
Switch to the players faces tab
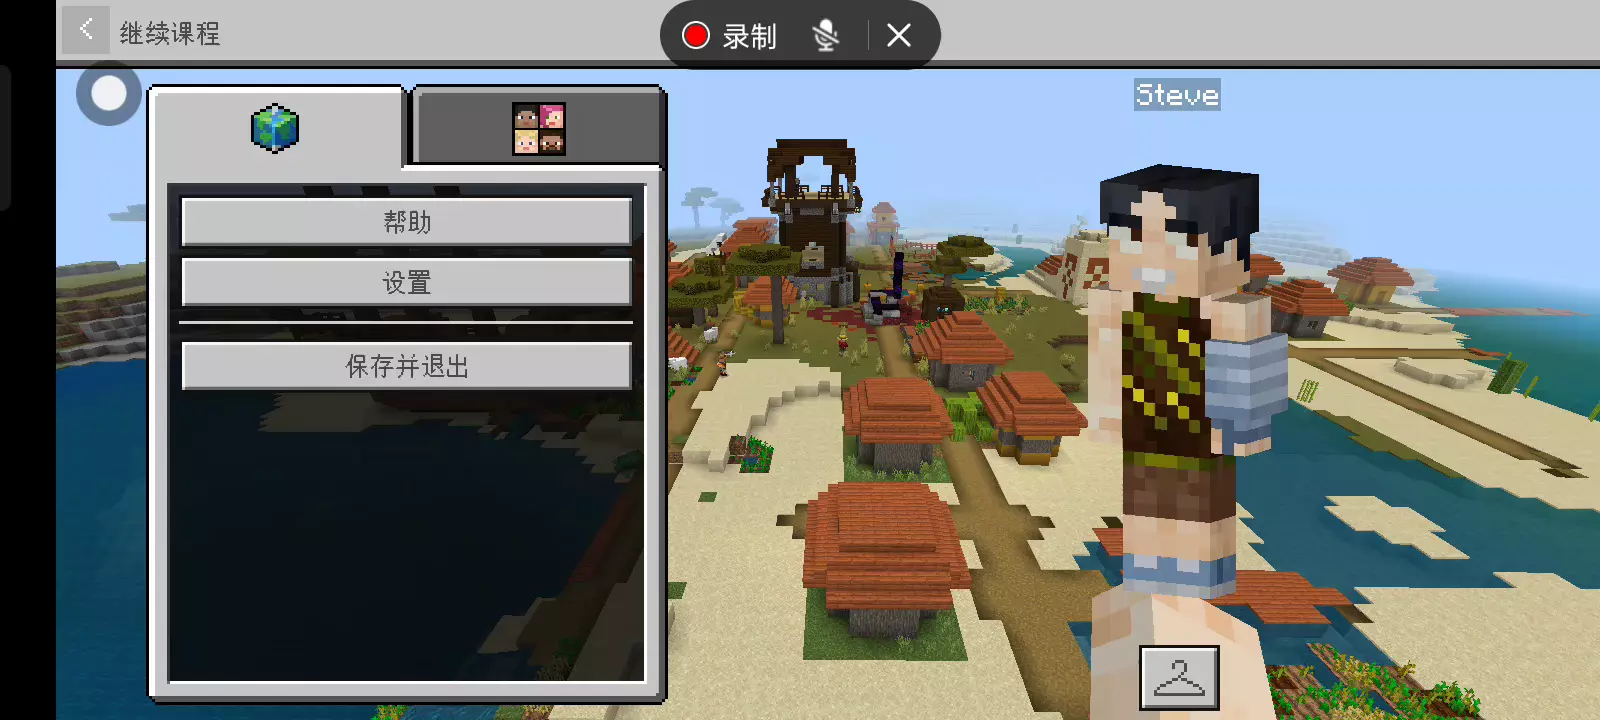pyautogui.click(x=539, y=128)
